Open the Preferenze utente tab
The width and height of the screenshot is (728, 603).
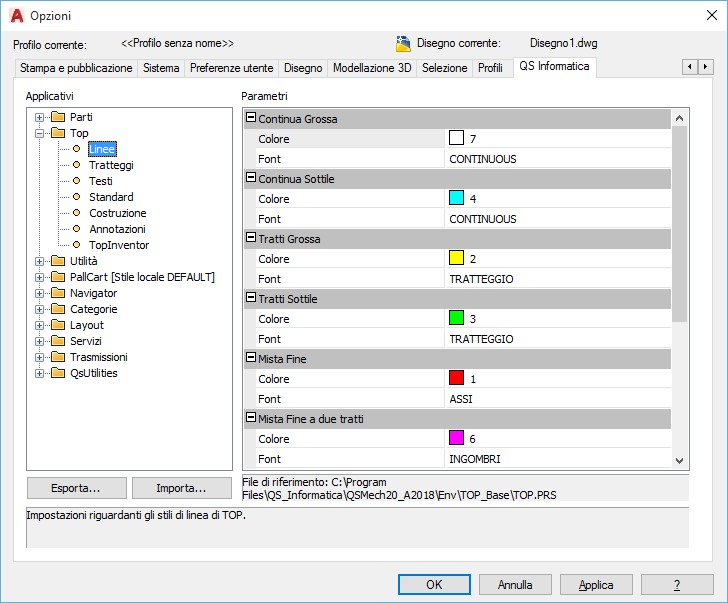tap(232, 68)
